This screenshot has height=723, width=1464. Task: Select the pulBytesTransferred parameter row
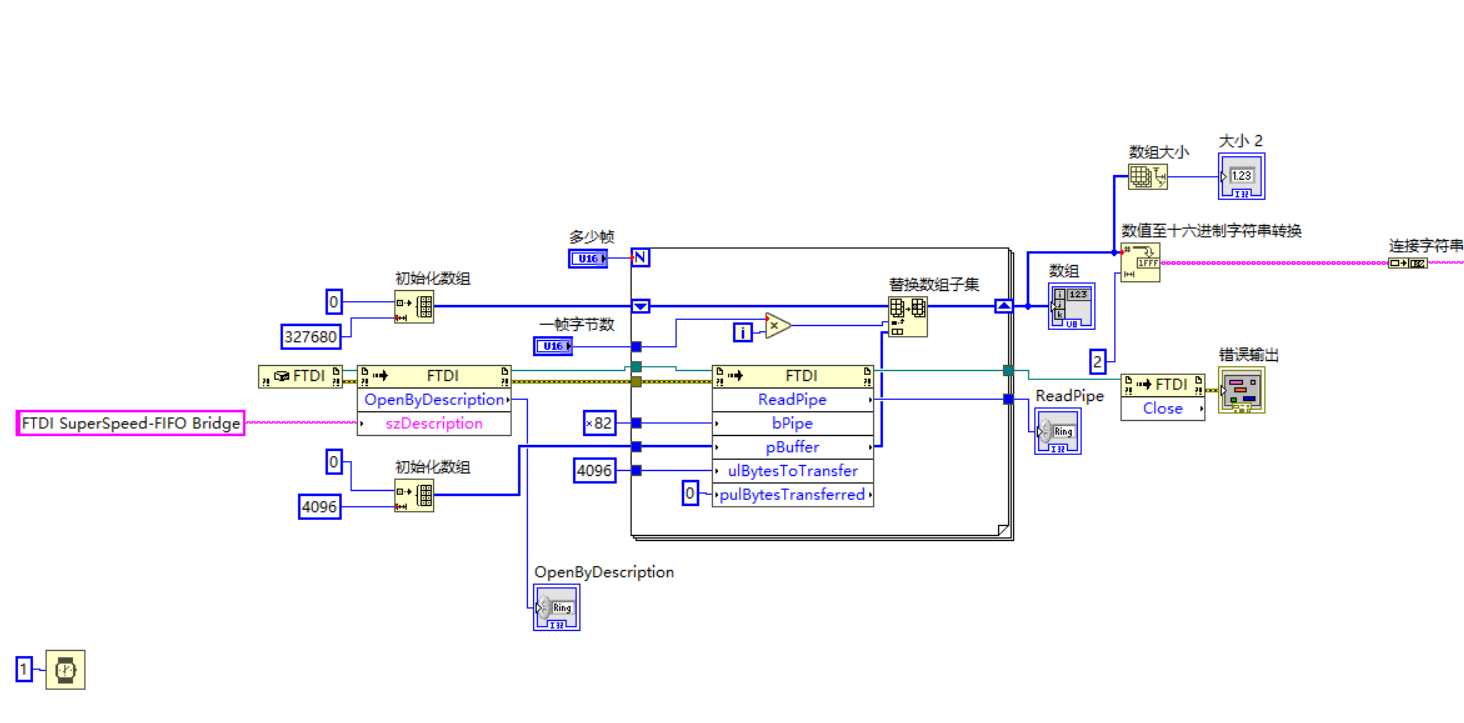(792, 495)
